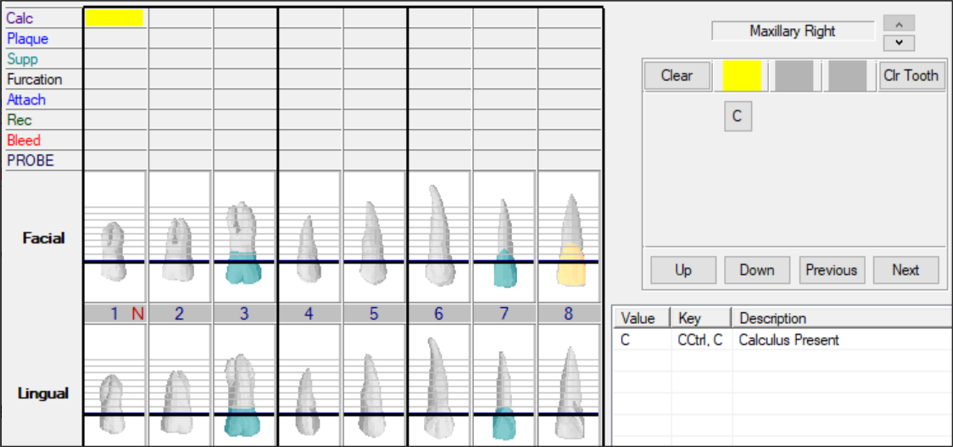Click the Clear button

677,75
